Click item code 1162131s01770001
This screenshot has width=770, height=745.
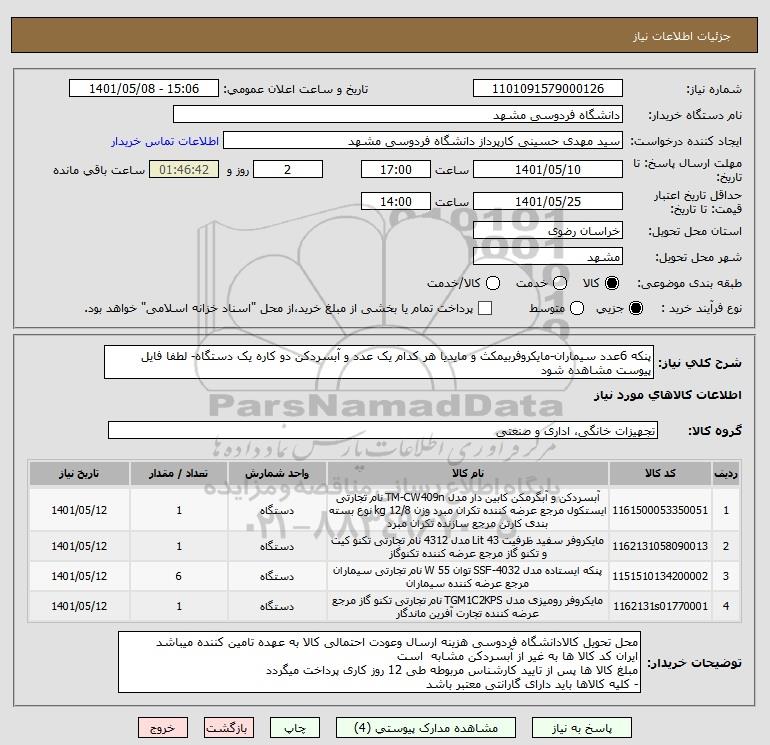[x=660, y=607]
